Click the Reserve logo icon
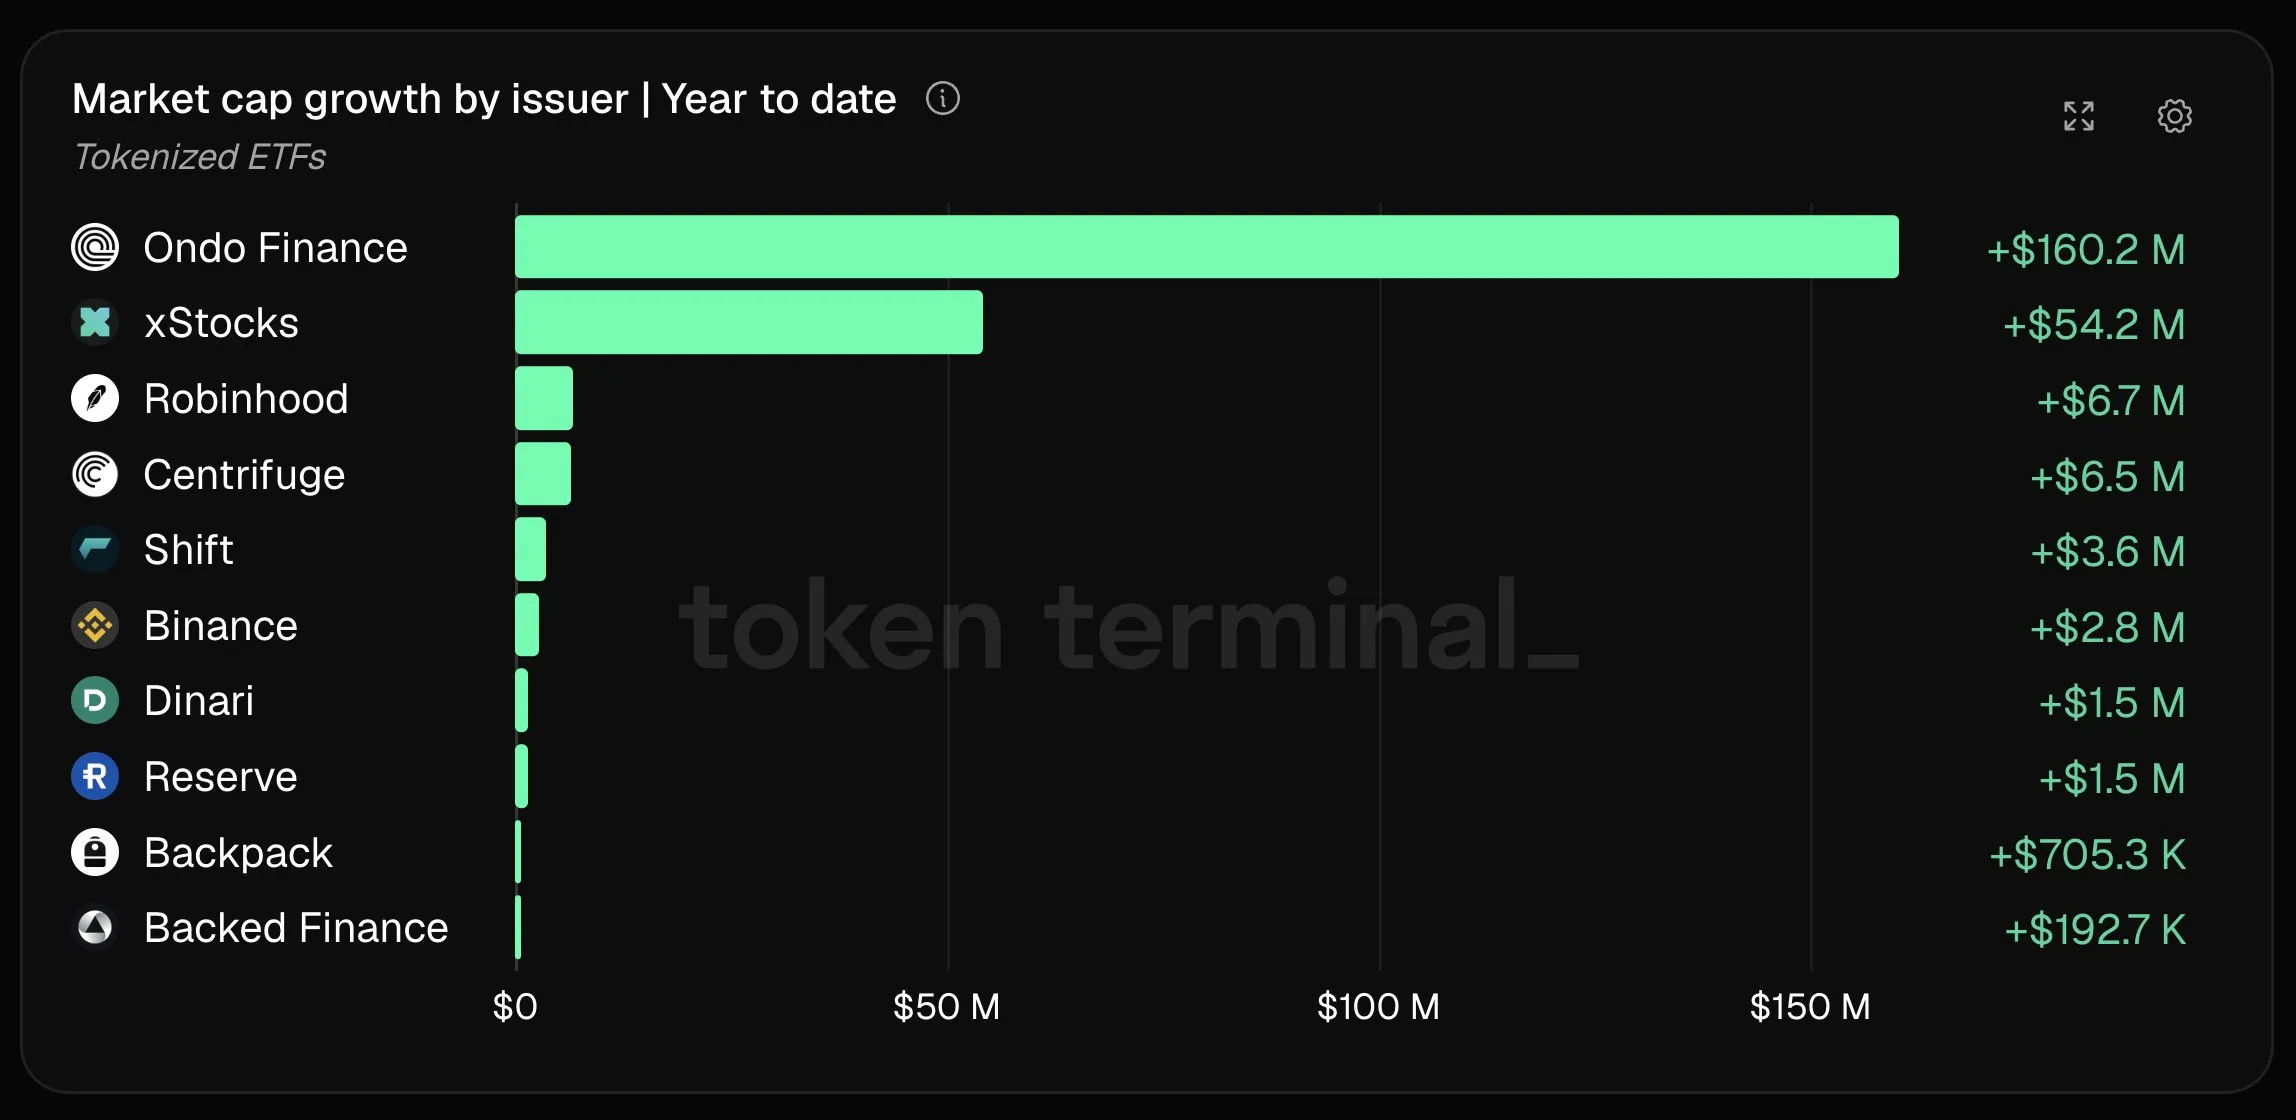Image resolution: width=2296 pixels, height=1120 pixels. tap(95, 776)
